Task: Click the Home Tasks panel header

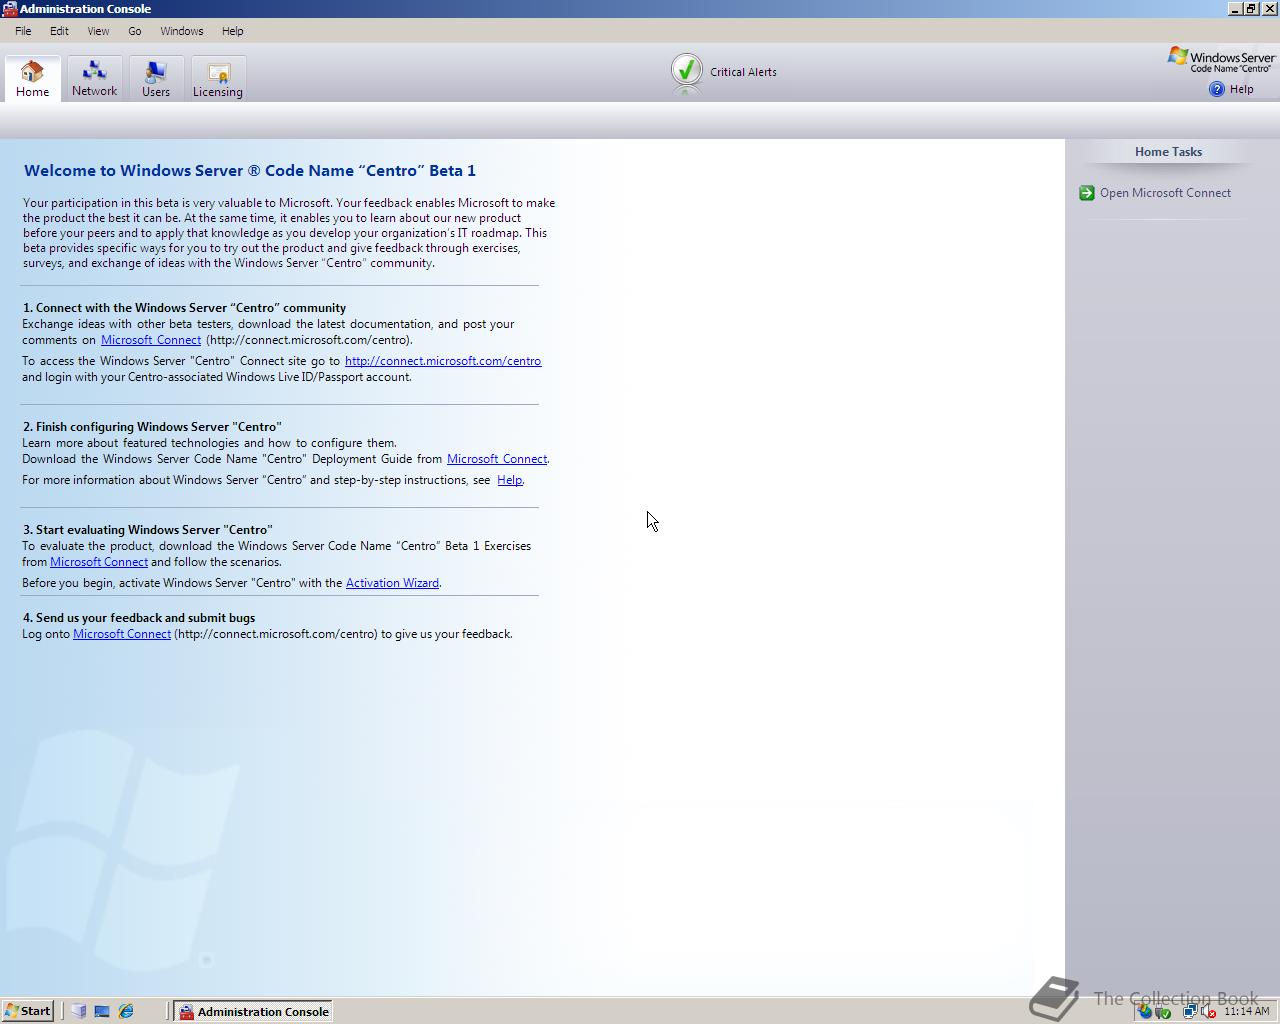Action: [x=1168, y=152]
